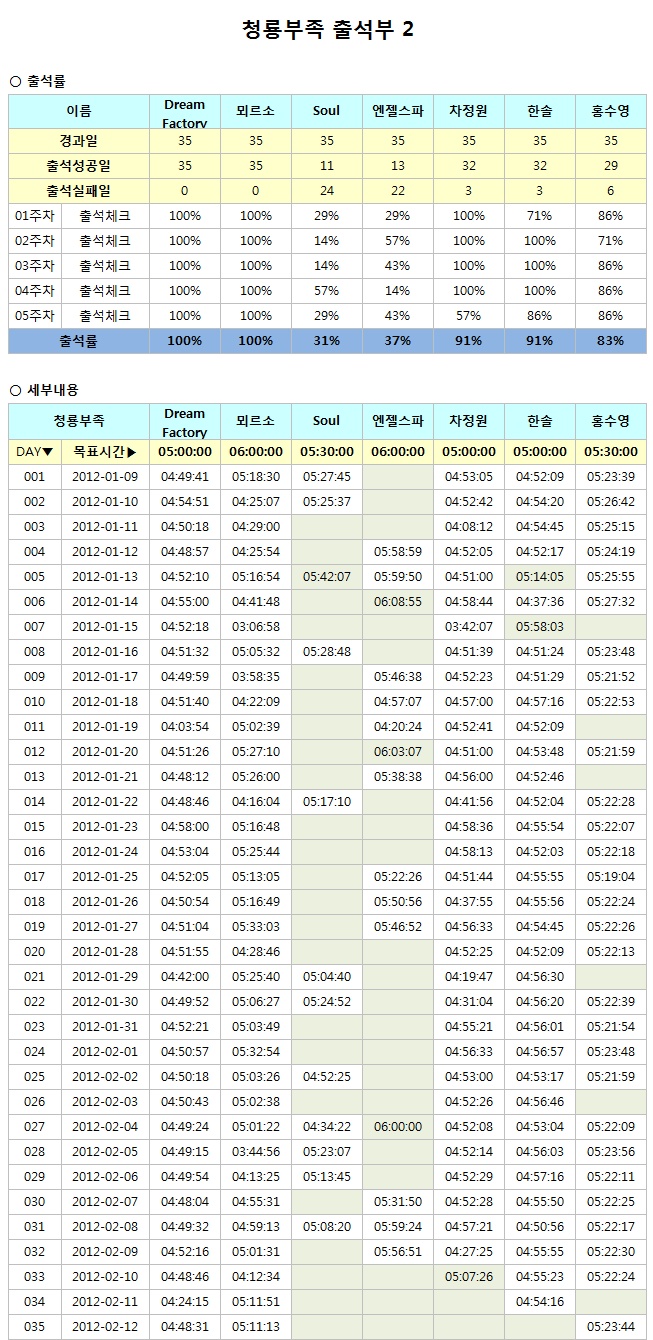Click the 31% total attendance cell
This screenshot has width=653, height=1340.
point(326,341)
